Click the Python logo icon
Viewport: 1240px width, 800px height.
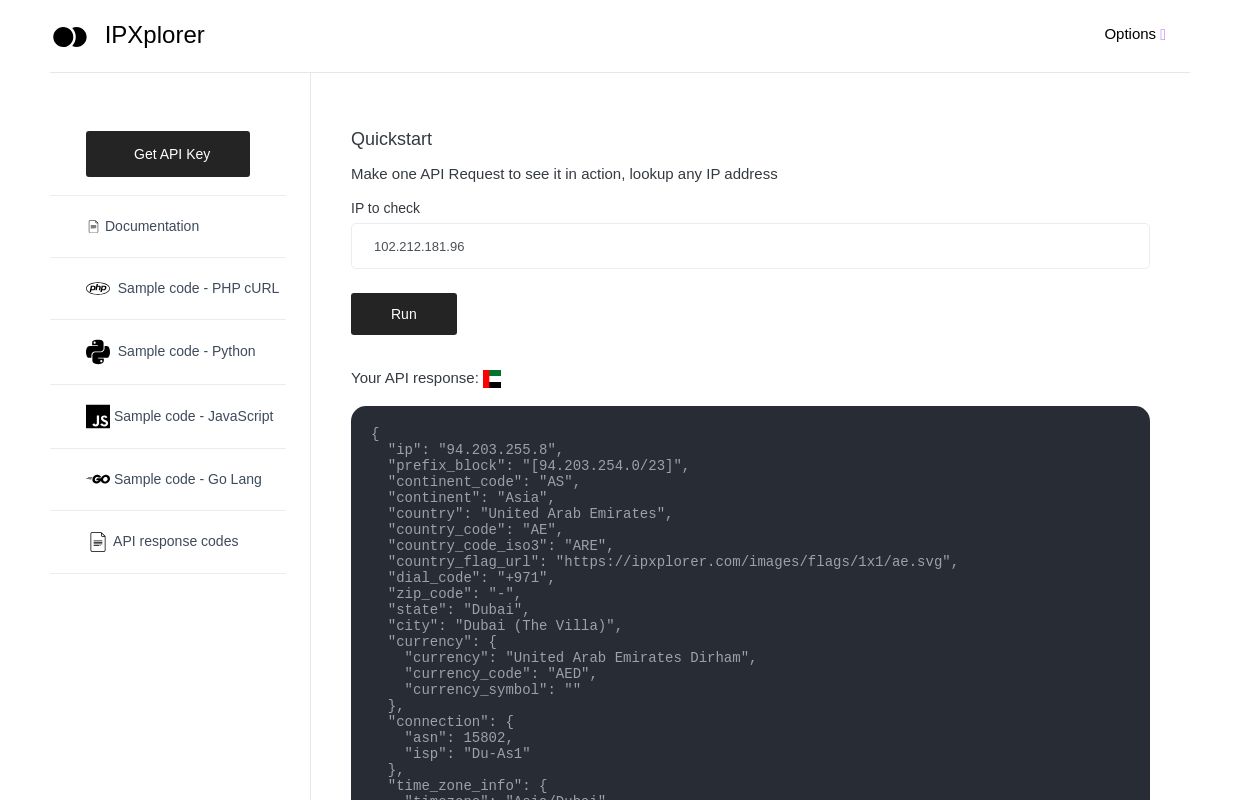point(98,352)
